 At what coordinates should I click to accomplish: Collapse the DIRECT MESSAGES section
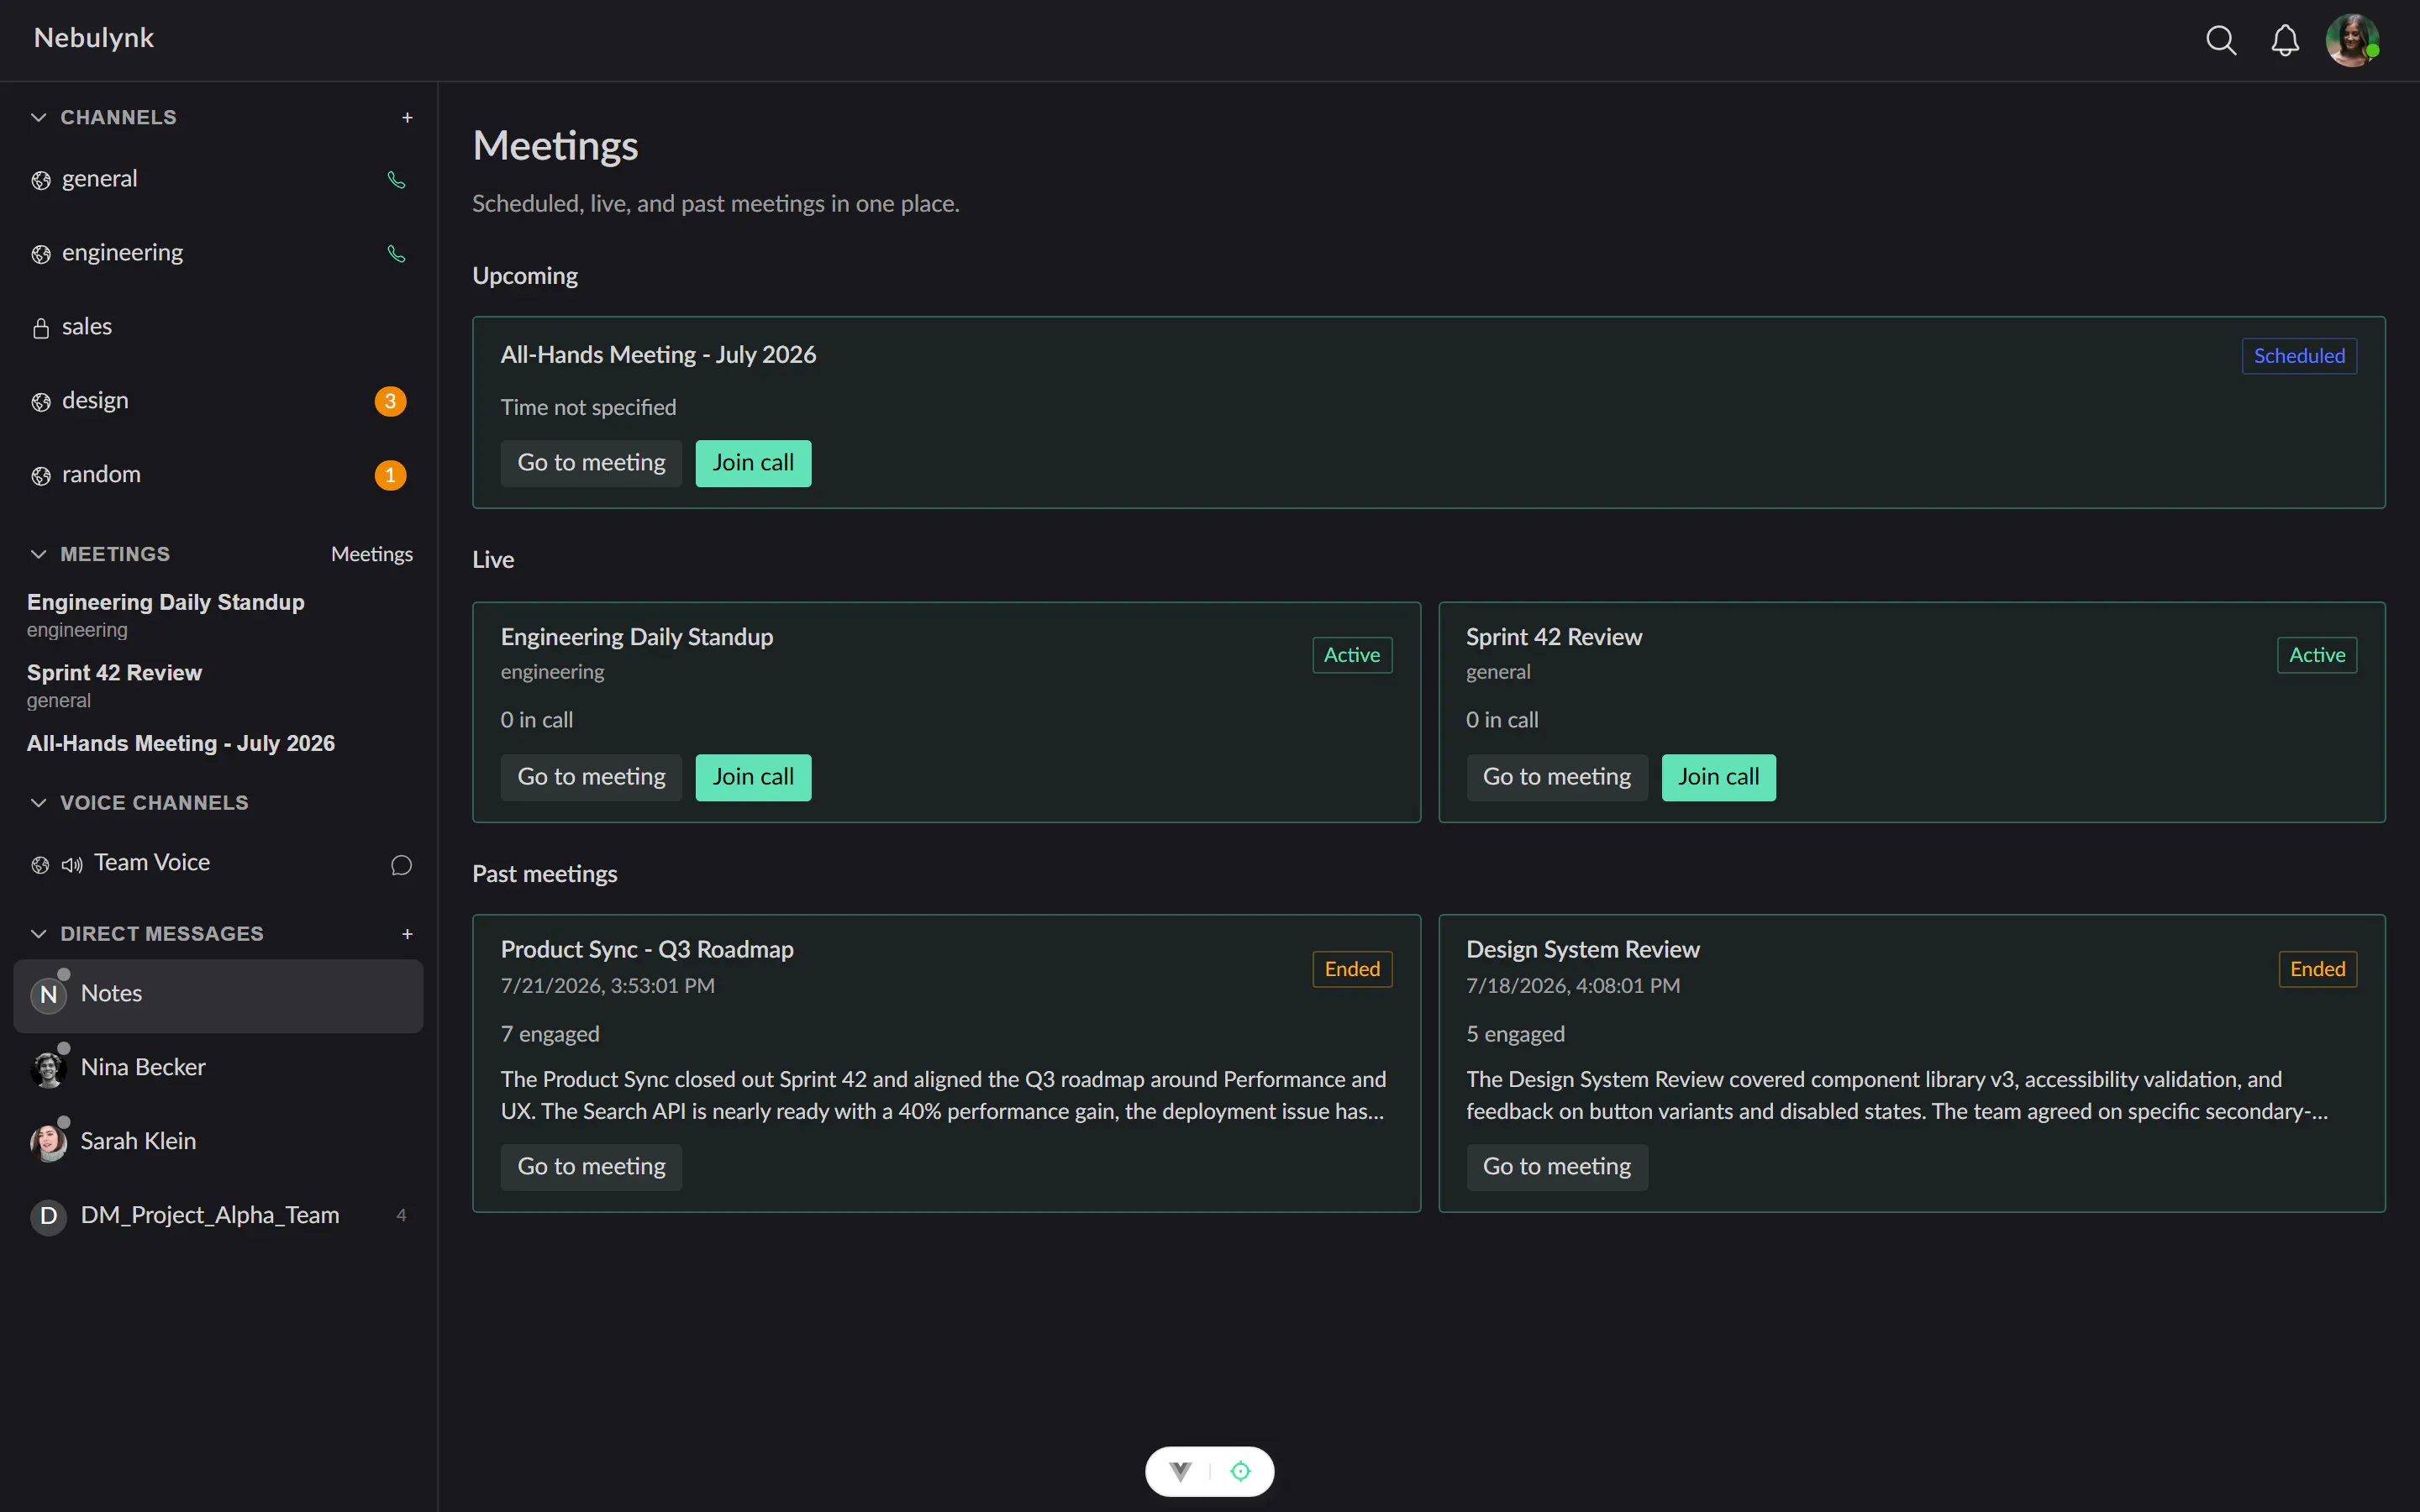(x=38, y=934)
